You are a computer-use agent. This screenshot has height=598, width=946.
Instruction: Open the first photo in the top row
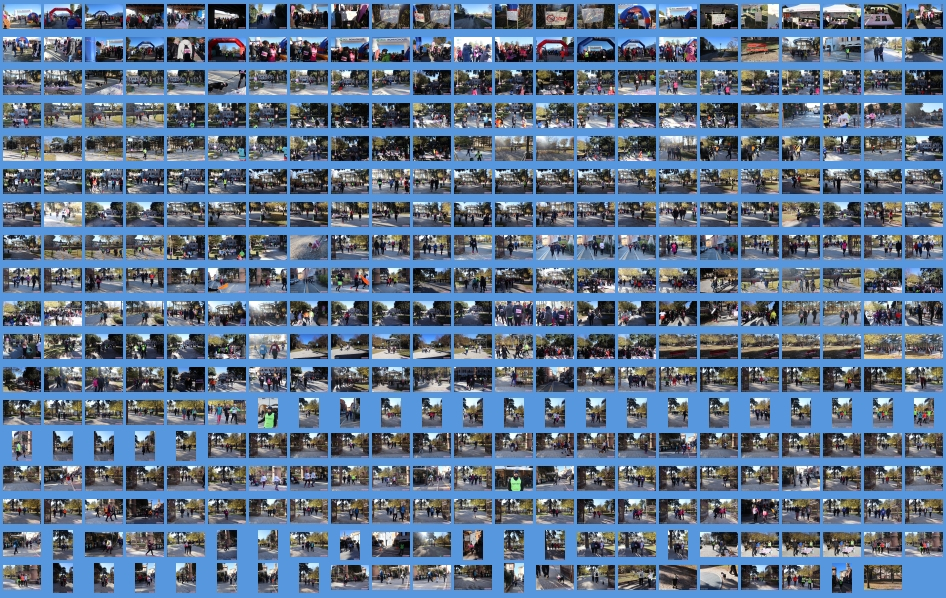coord(21,16)
